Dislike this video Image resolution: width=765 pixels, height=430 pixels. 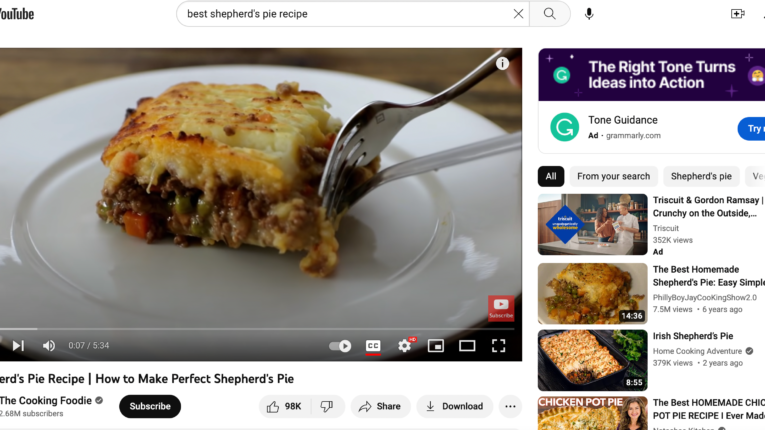coord(327,406)
